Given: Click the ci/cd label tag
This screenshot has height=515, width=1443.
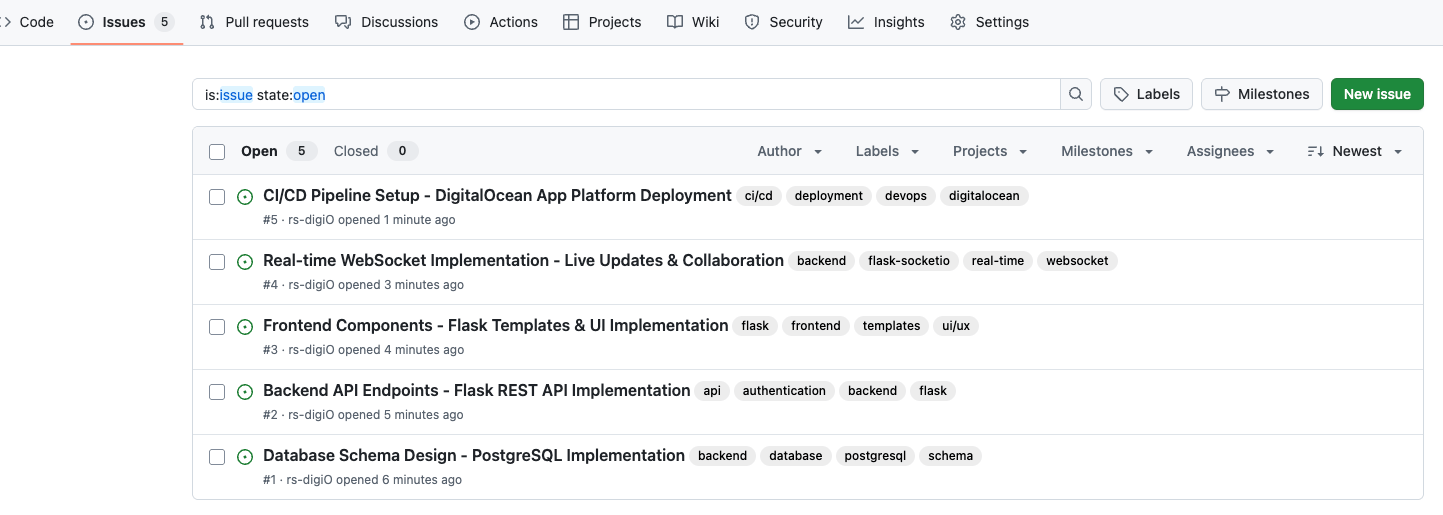Looking at the screenshot, I should (759, 196).
